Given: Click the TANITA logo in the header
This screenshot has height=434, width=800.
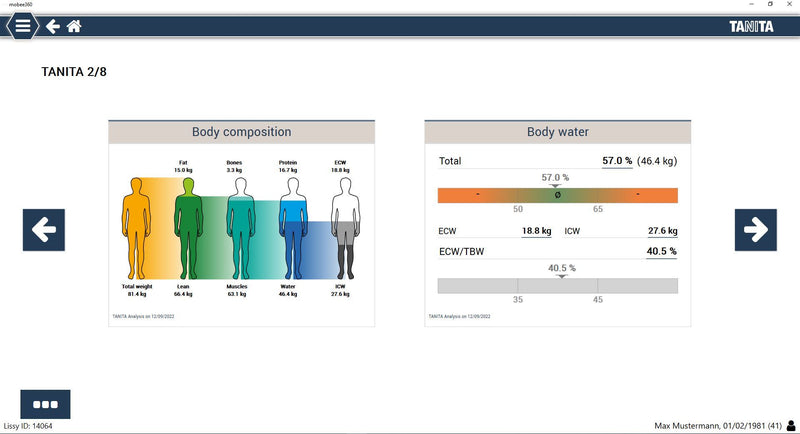Looking at the screenshot, I should 750,27.
